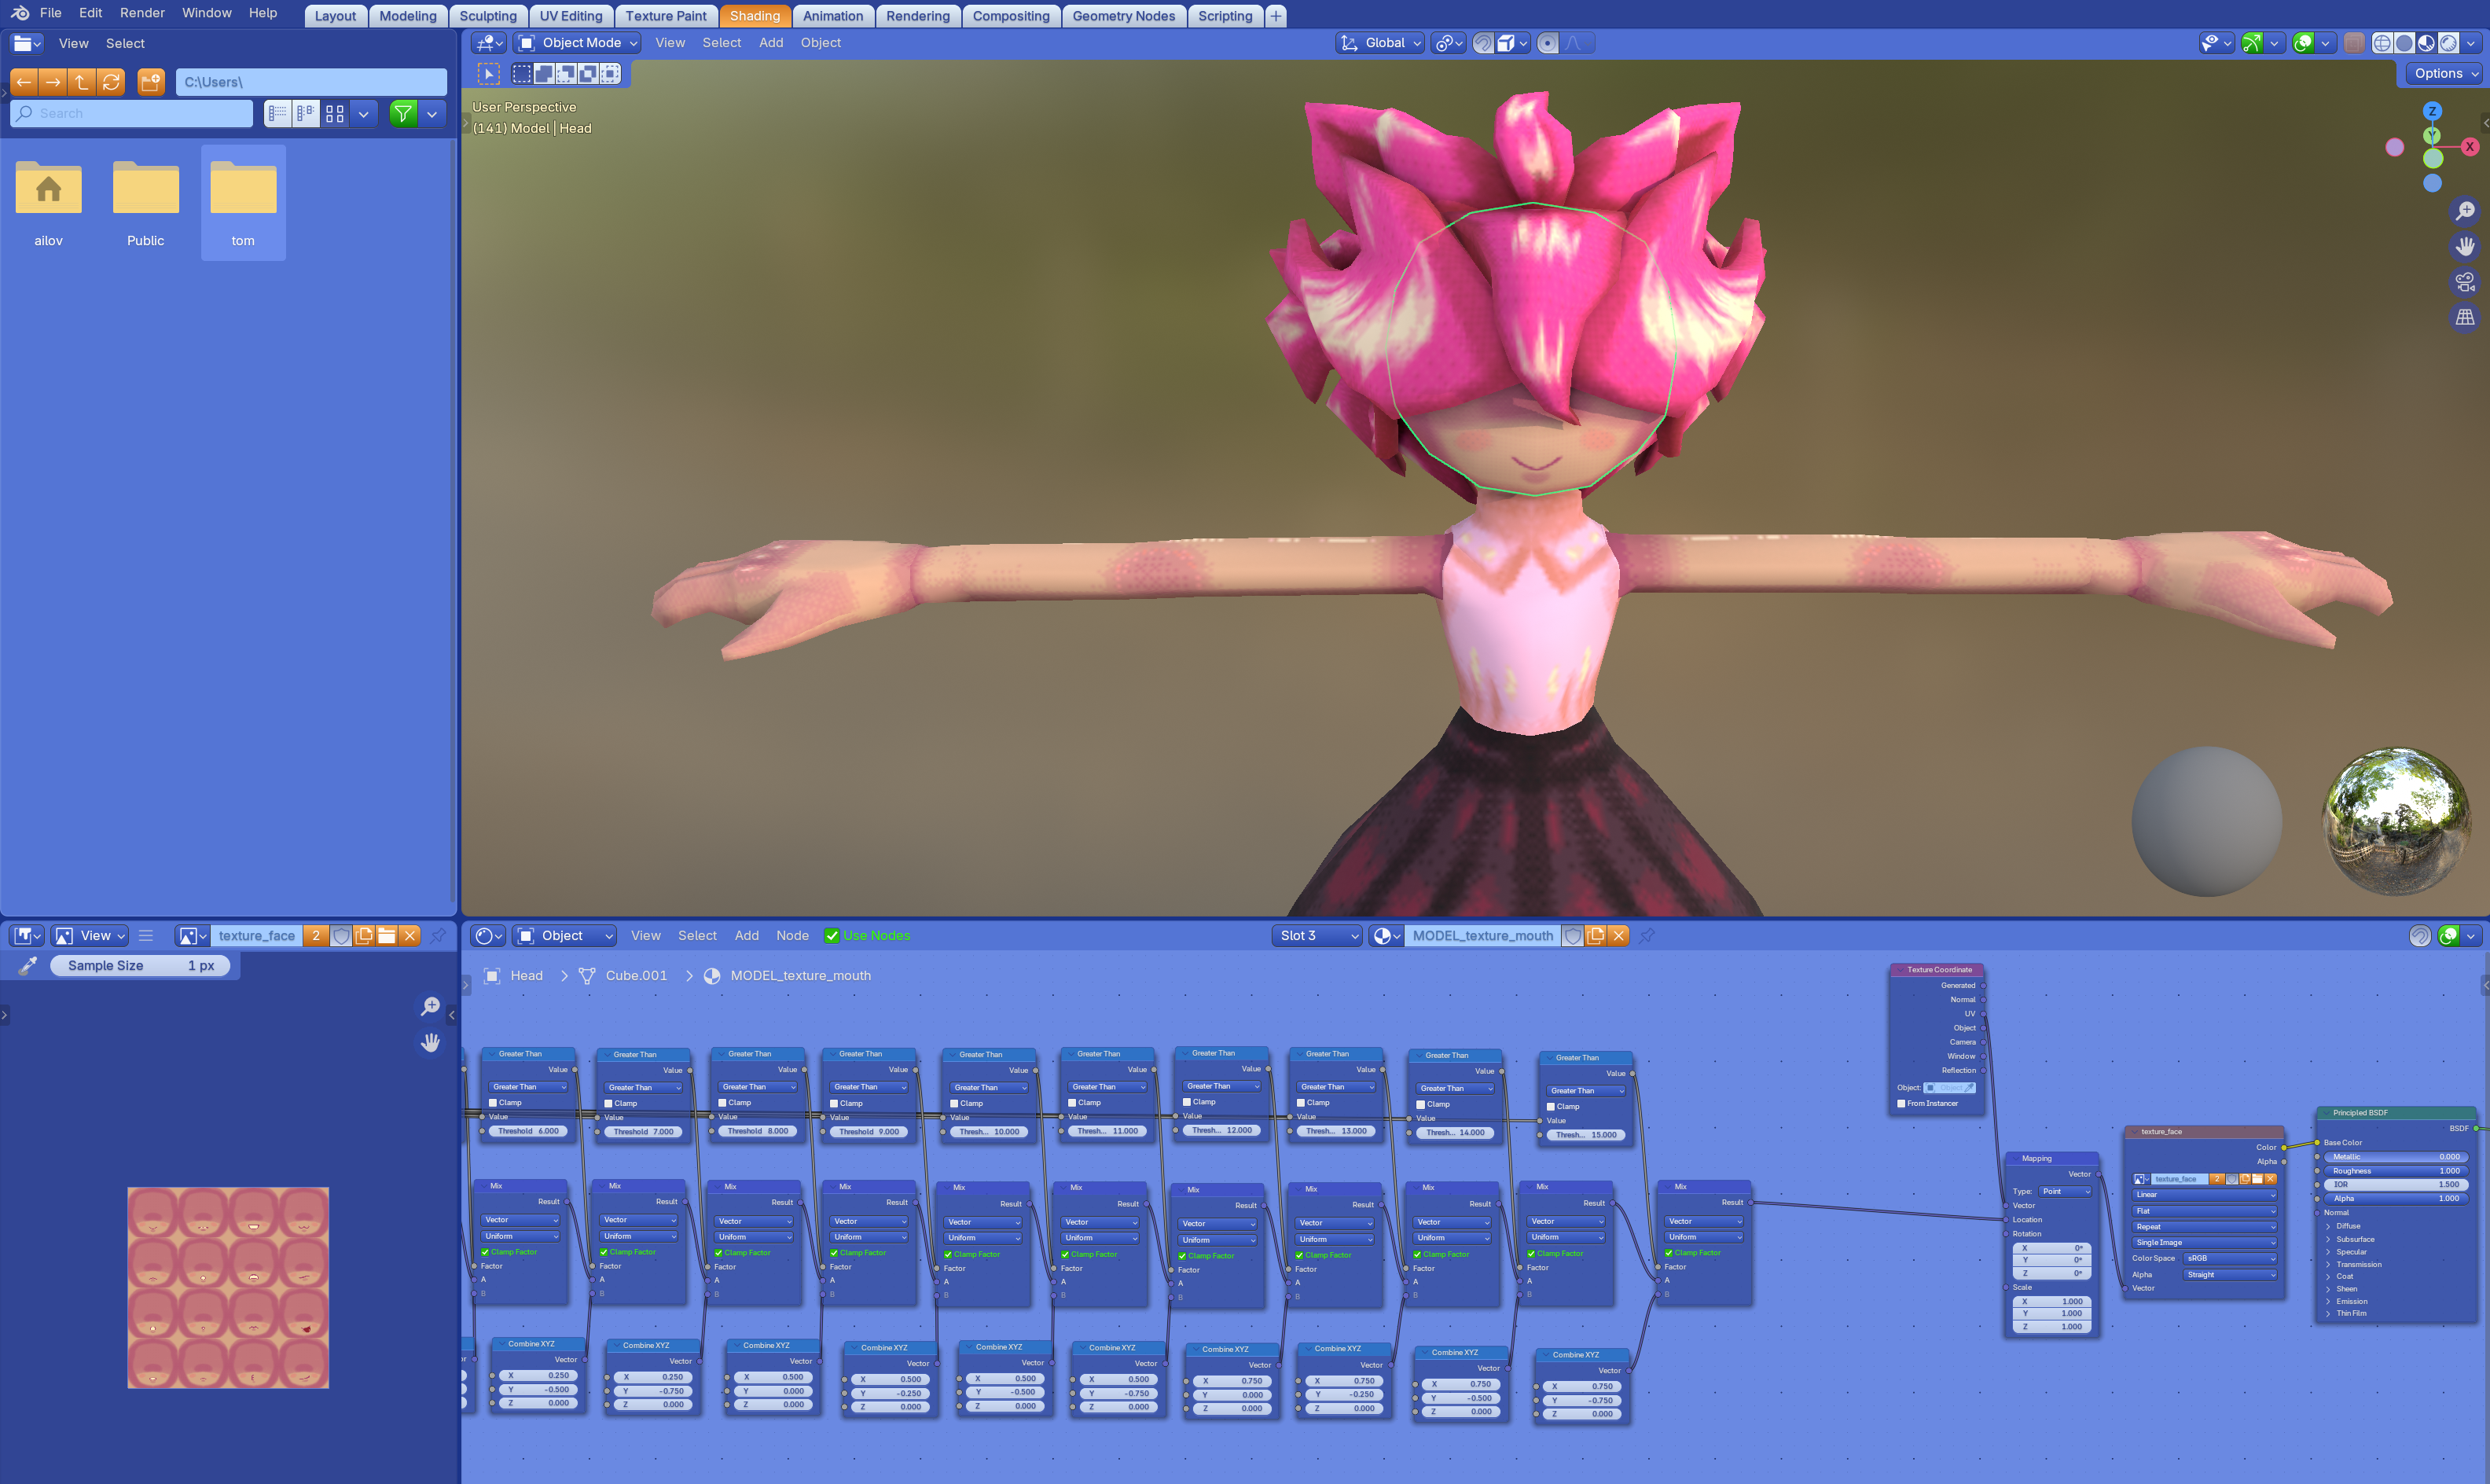Open the Slot 3 material slot dropdown
2490x1484 pixels.
1319,936
